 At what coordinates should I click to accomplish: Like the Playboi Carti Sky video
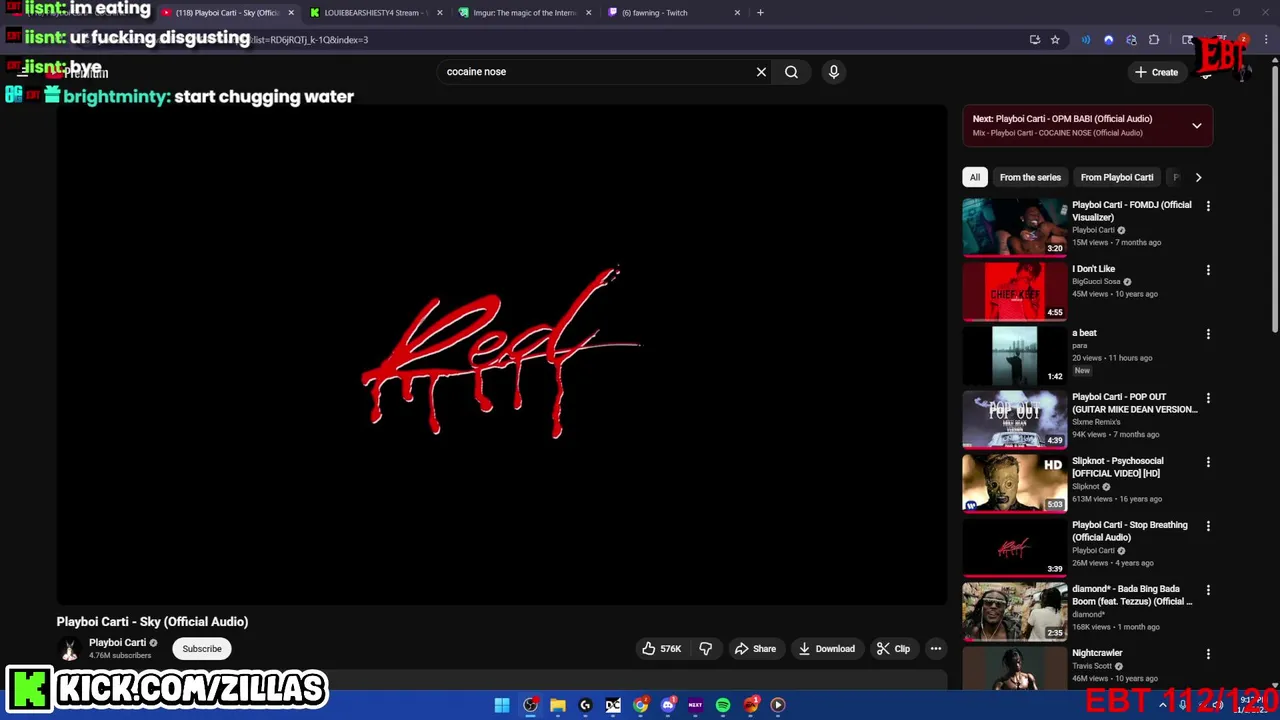661,649
